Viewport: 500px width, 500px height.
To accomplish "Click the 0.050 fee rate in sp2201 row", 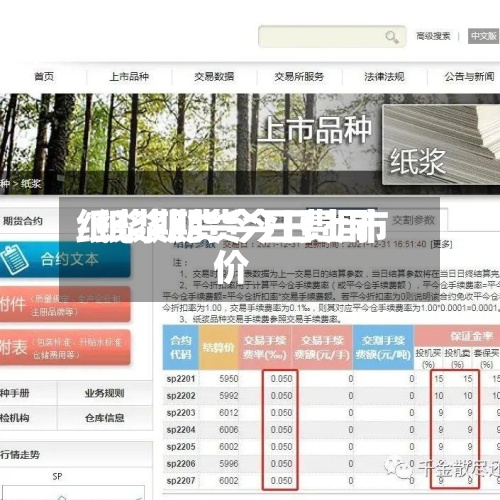I will pos(281,379).
